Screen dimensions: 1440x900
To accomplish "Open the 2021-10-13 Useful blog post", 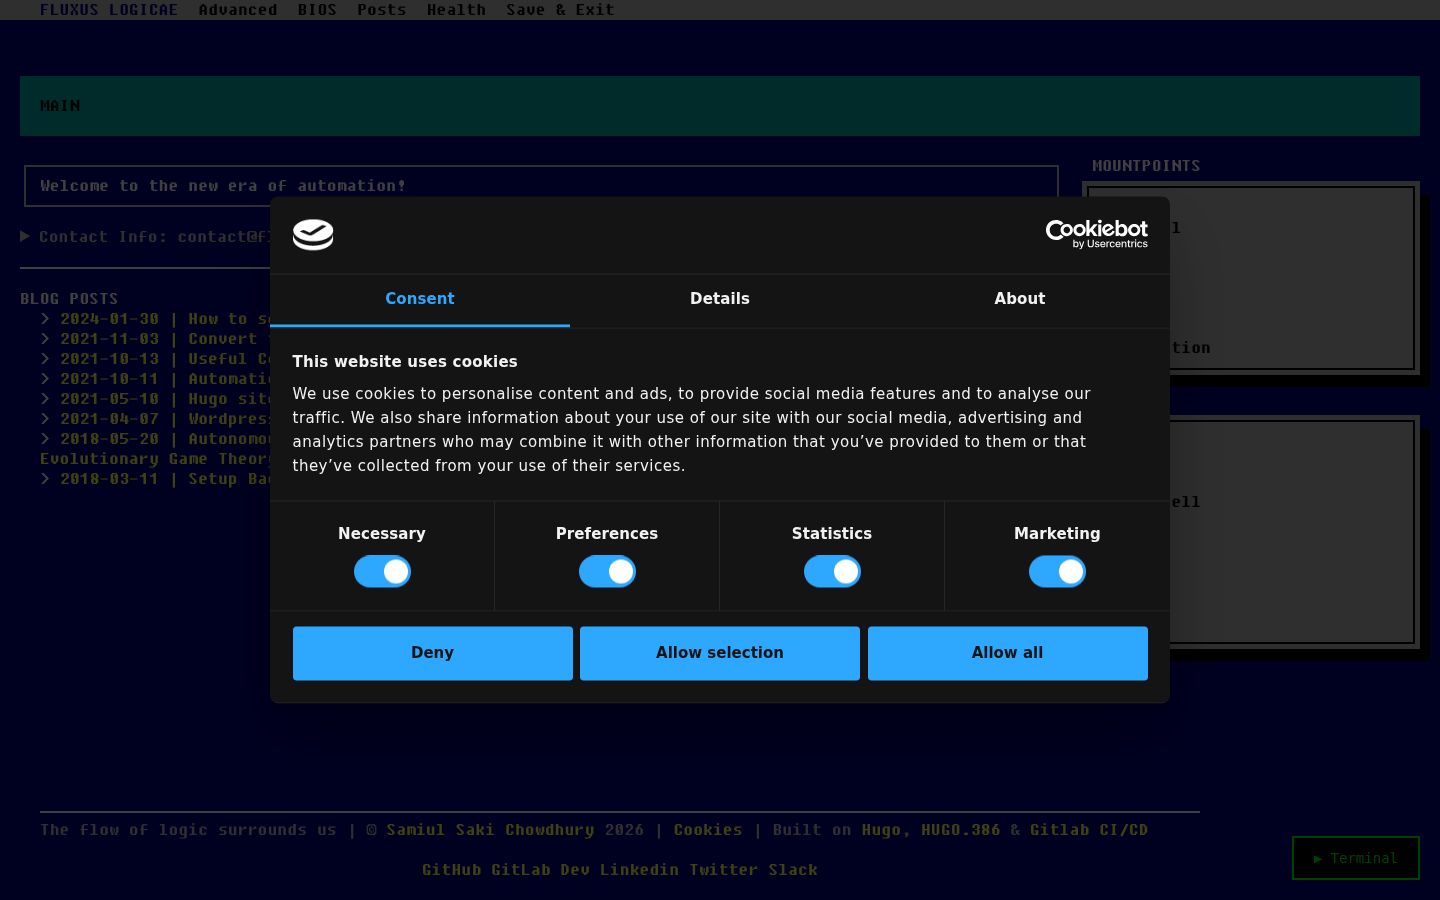I will click(x=165, y=359).
